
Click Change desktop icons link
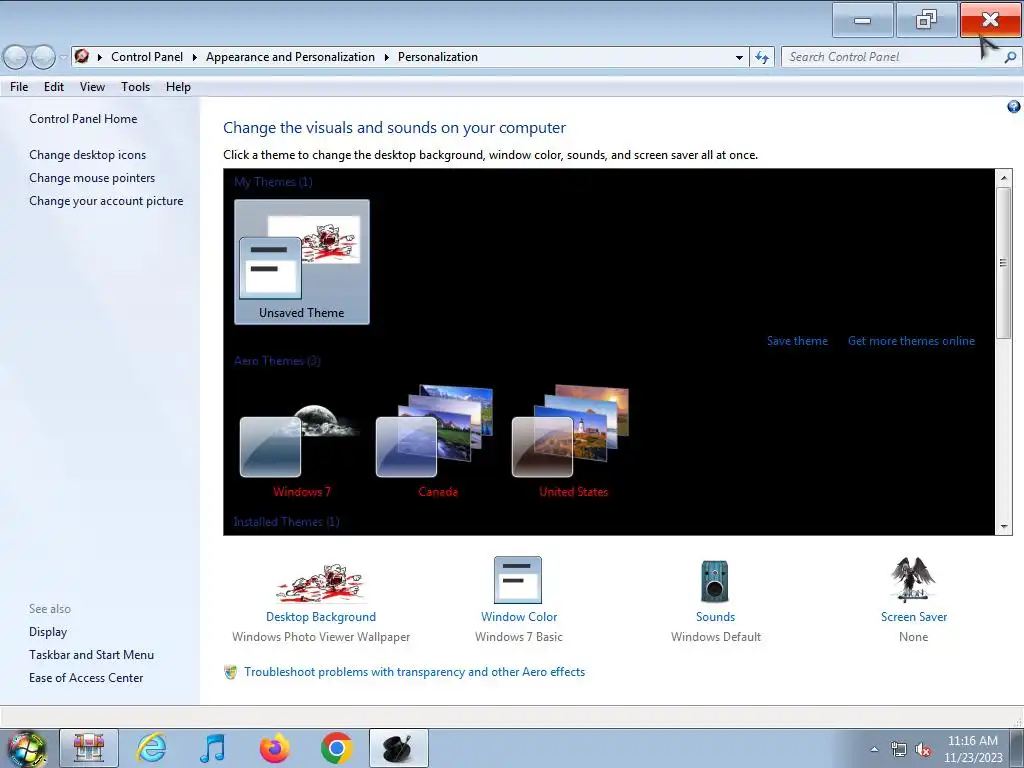(x=88, y=155)
